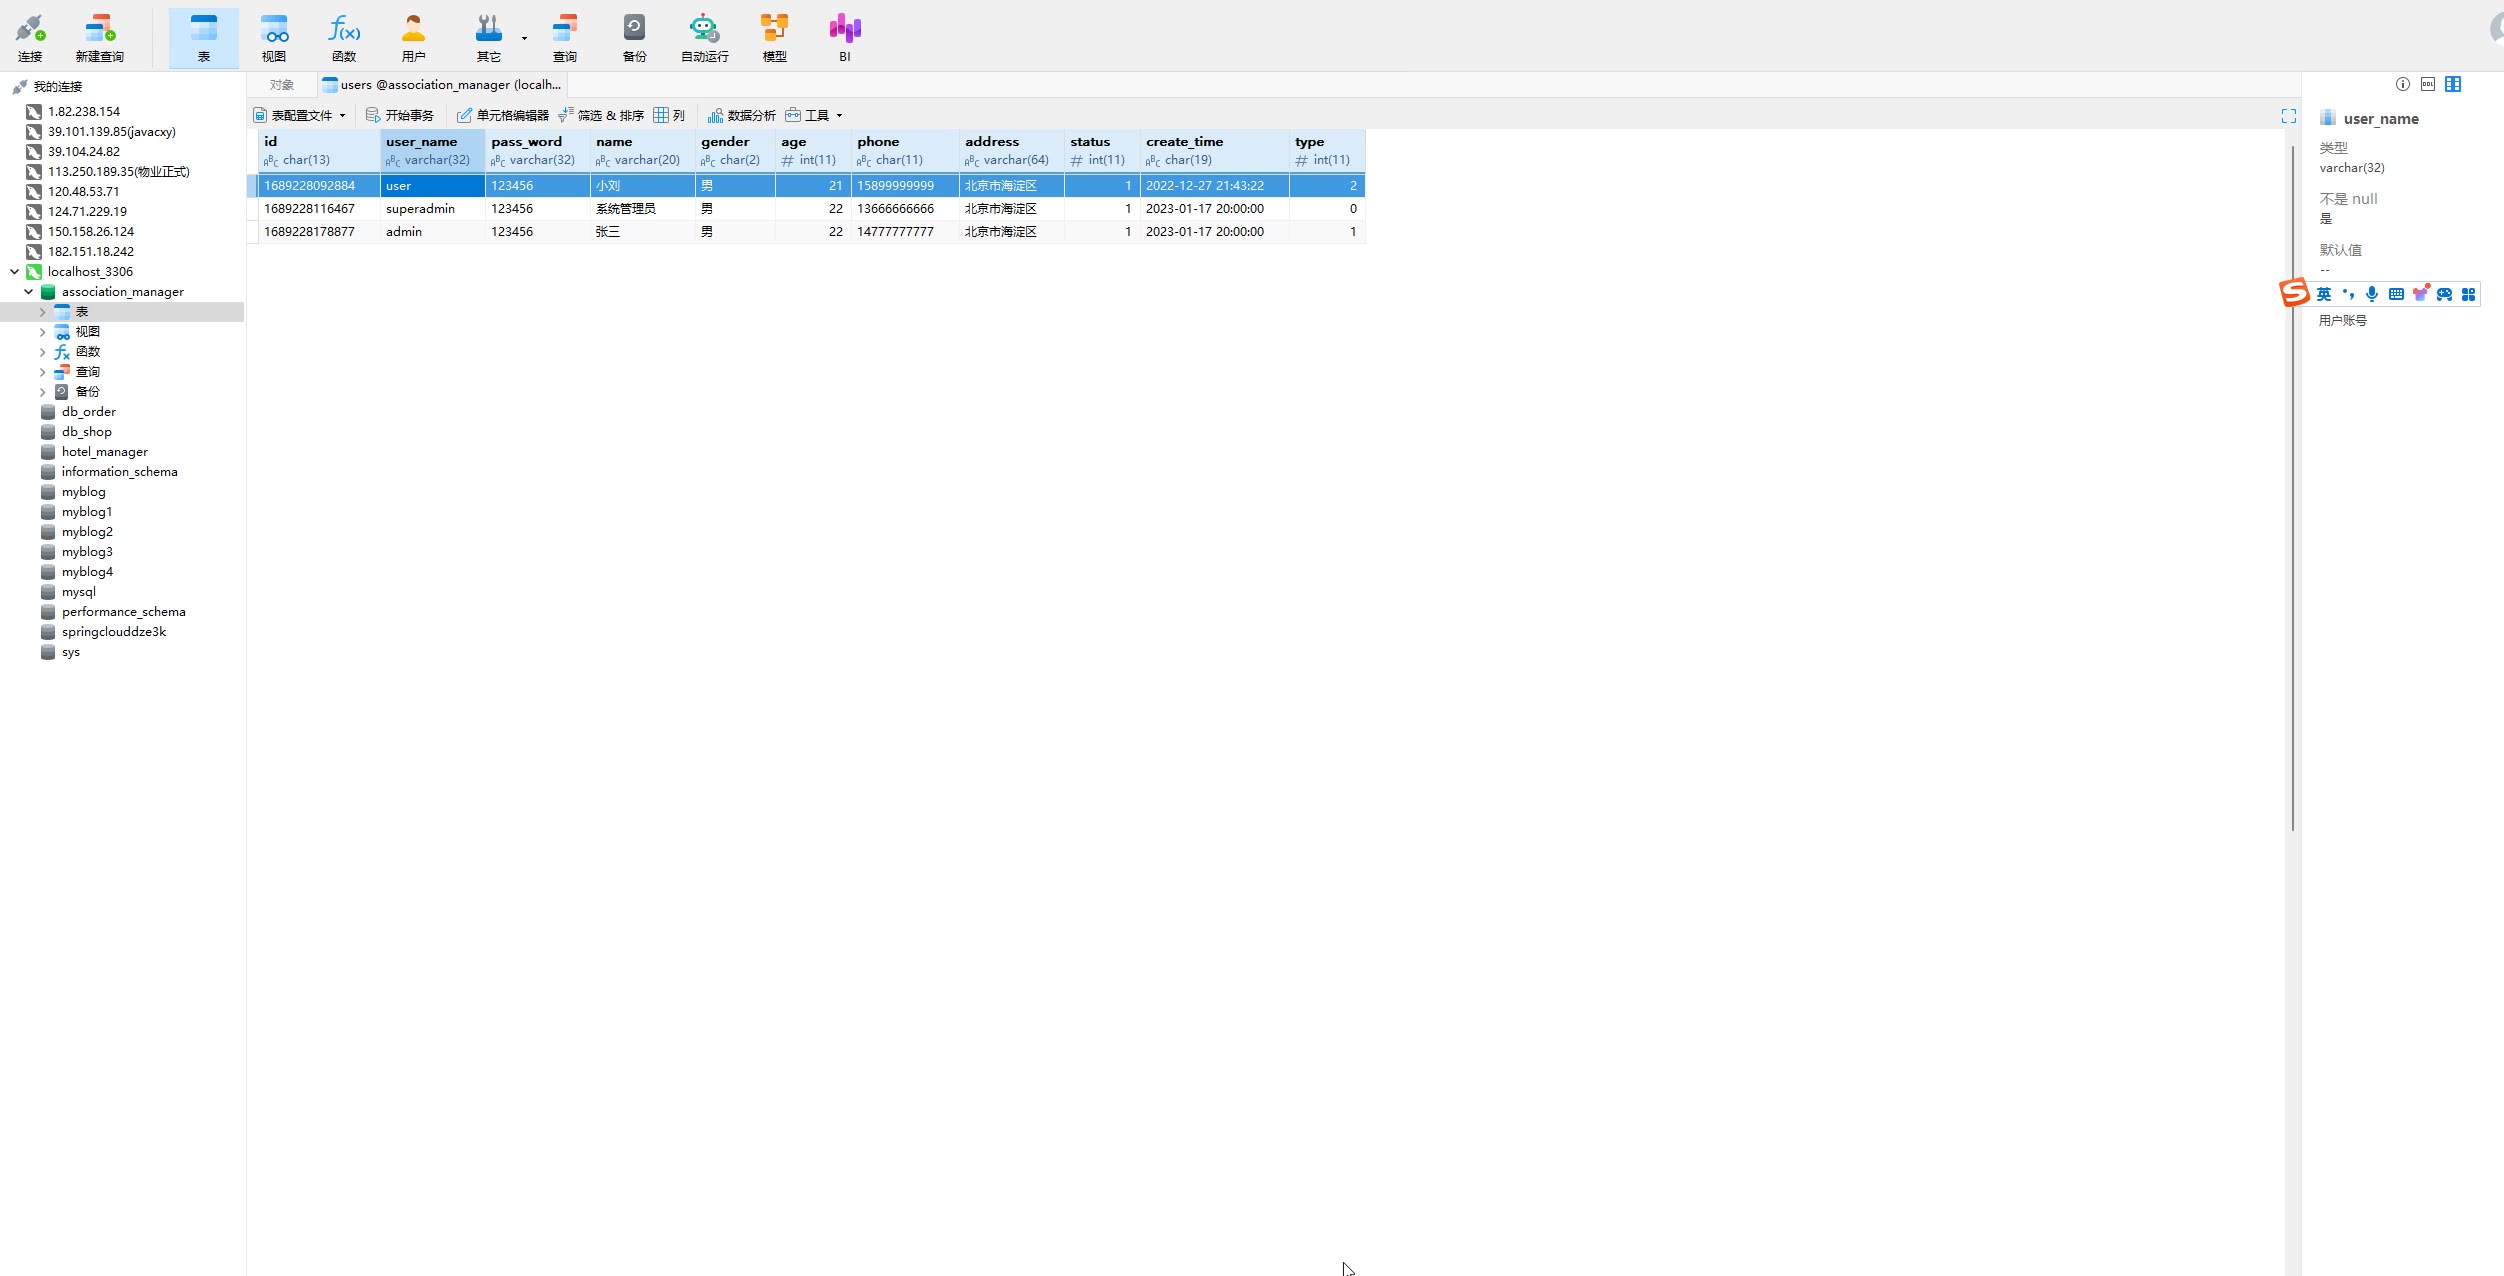
Task: Switch to the 对象 objects tab
Action: coord(281,85)
